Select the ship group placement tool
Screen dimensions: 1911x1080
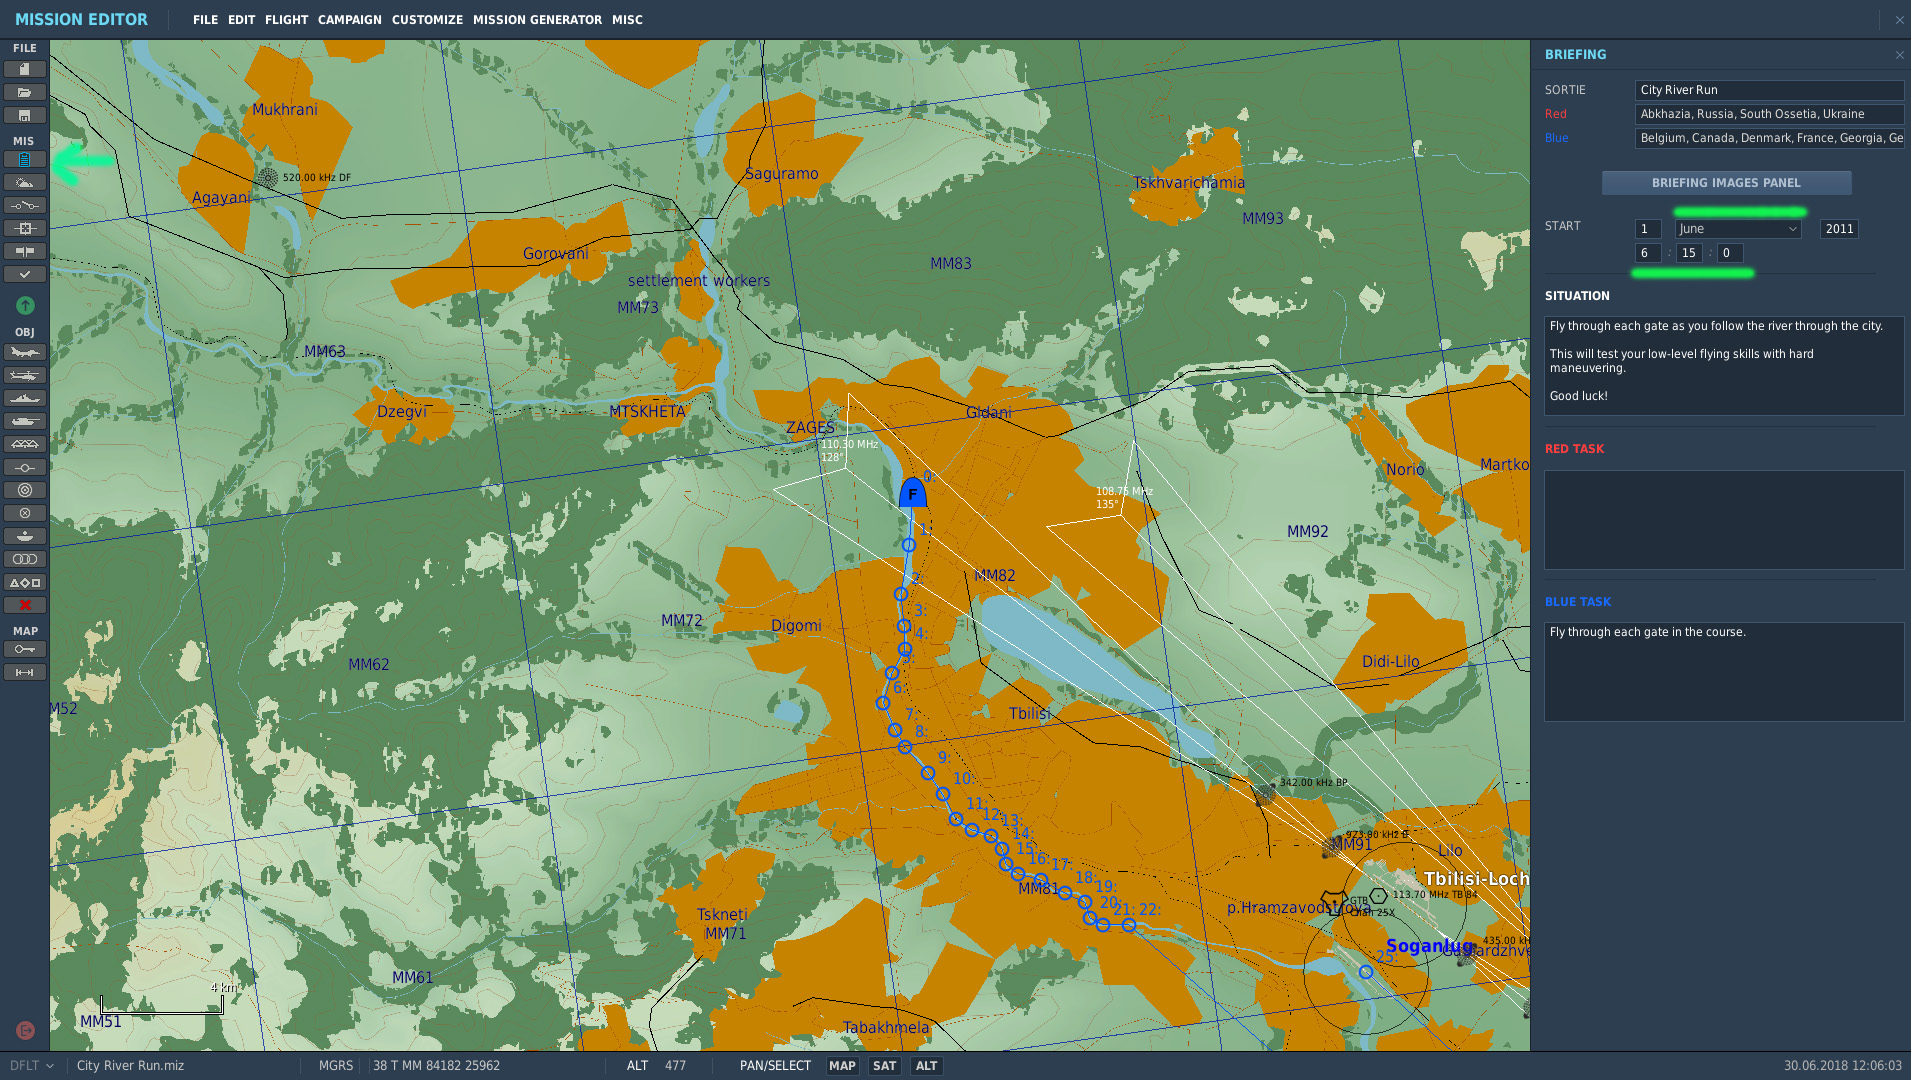click(25, 398)
